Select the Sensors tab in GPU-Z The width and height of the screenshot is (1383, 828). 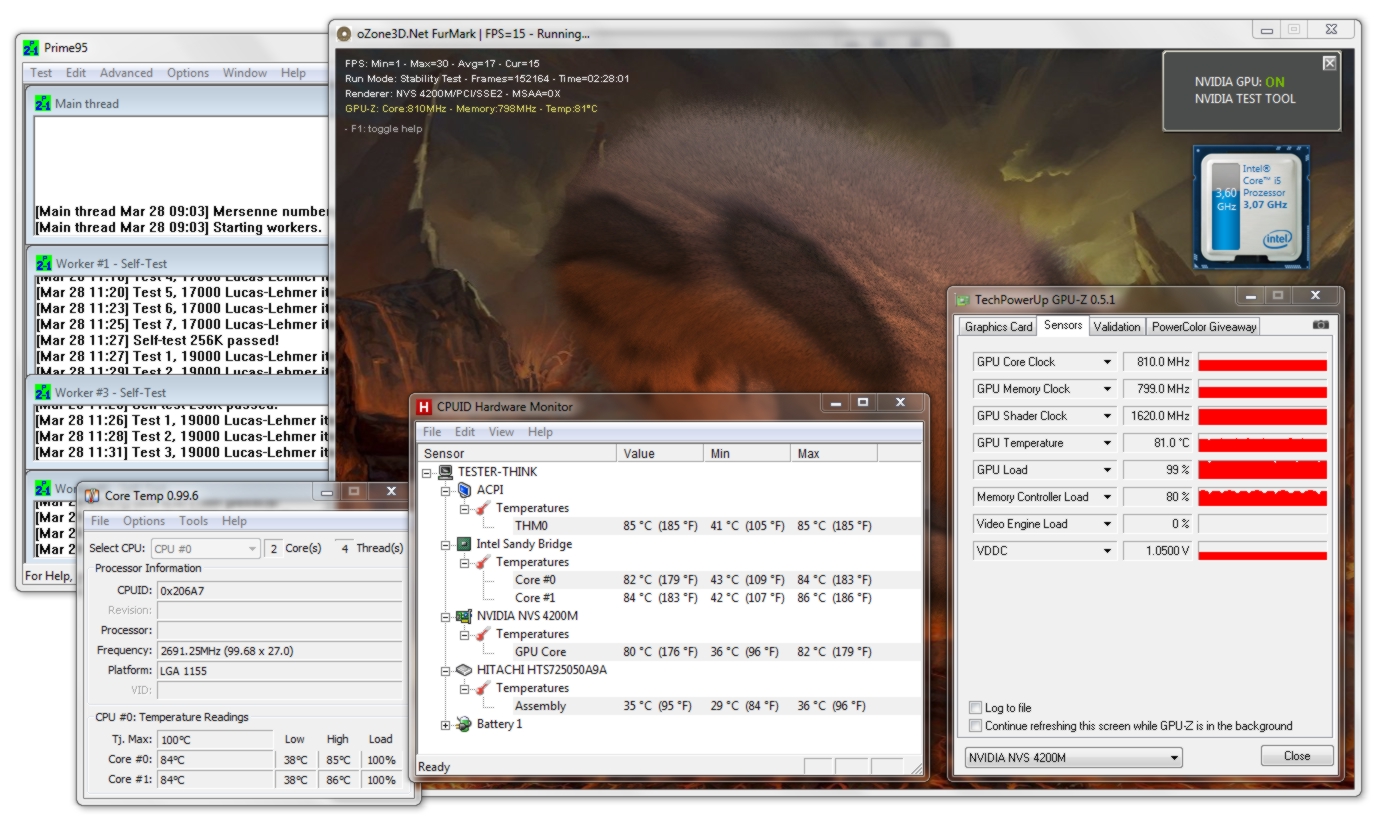1062,325
